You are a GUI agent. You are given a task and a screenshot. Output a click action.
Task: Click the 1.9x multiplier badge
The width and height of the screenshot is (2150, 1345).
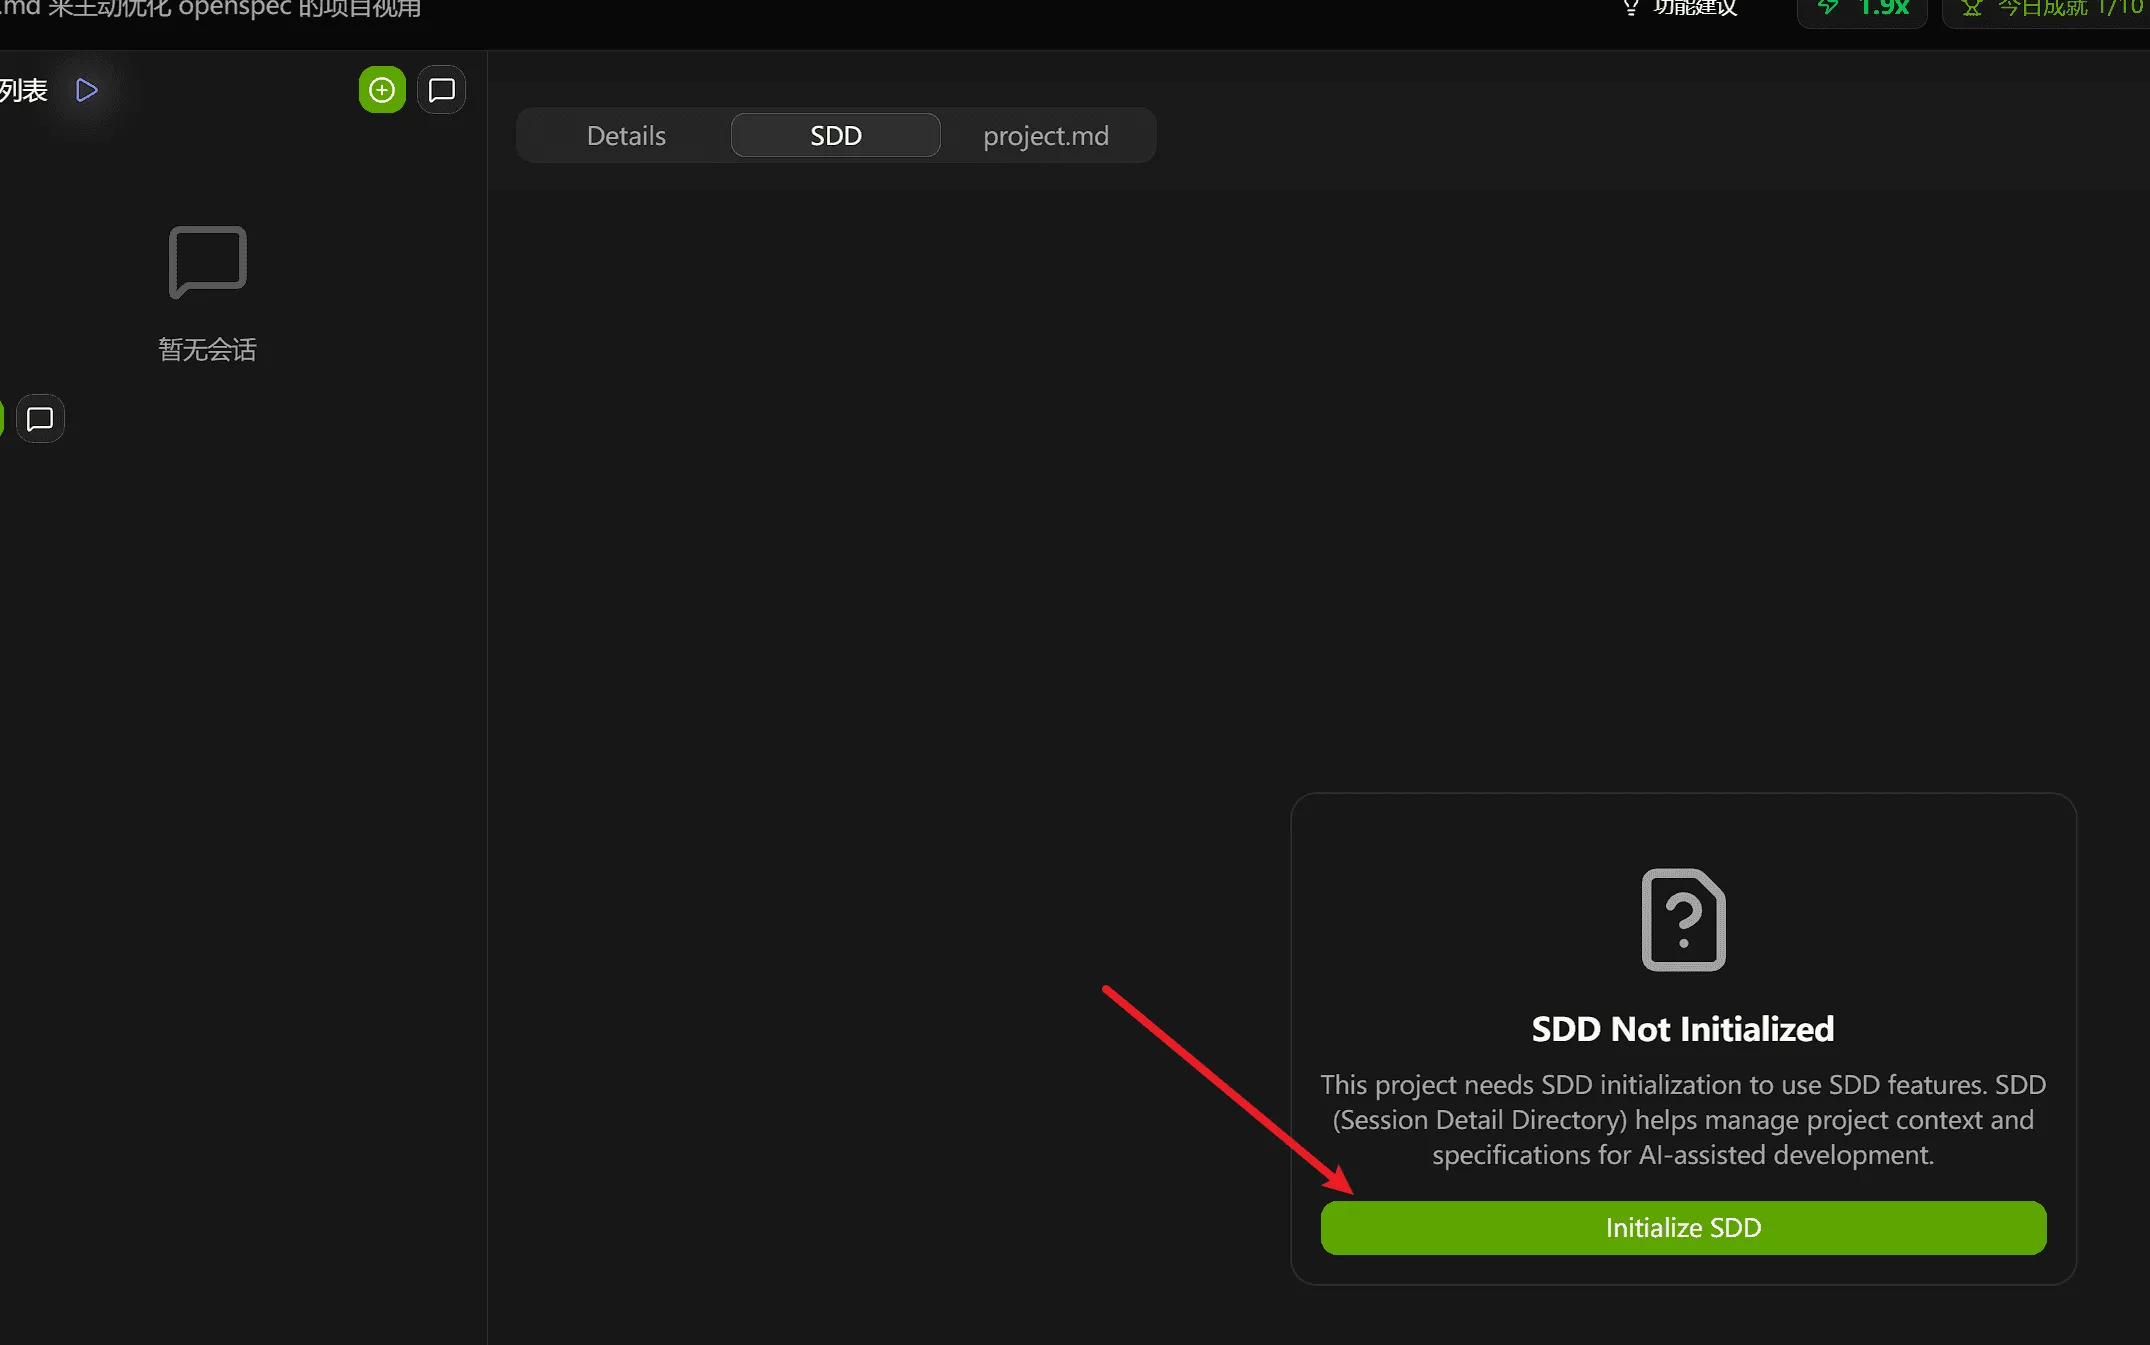pos(1860,8)
